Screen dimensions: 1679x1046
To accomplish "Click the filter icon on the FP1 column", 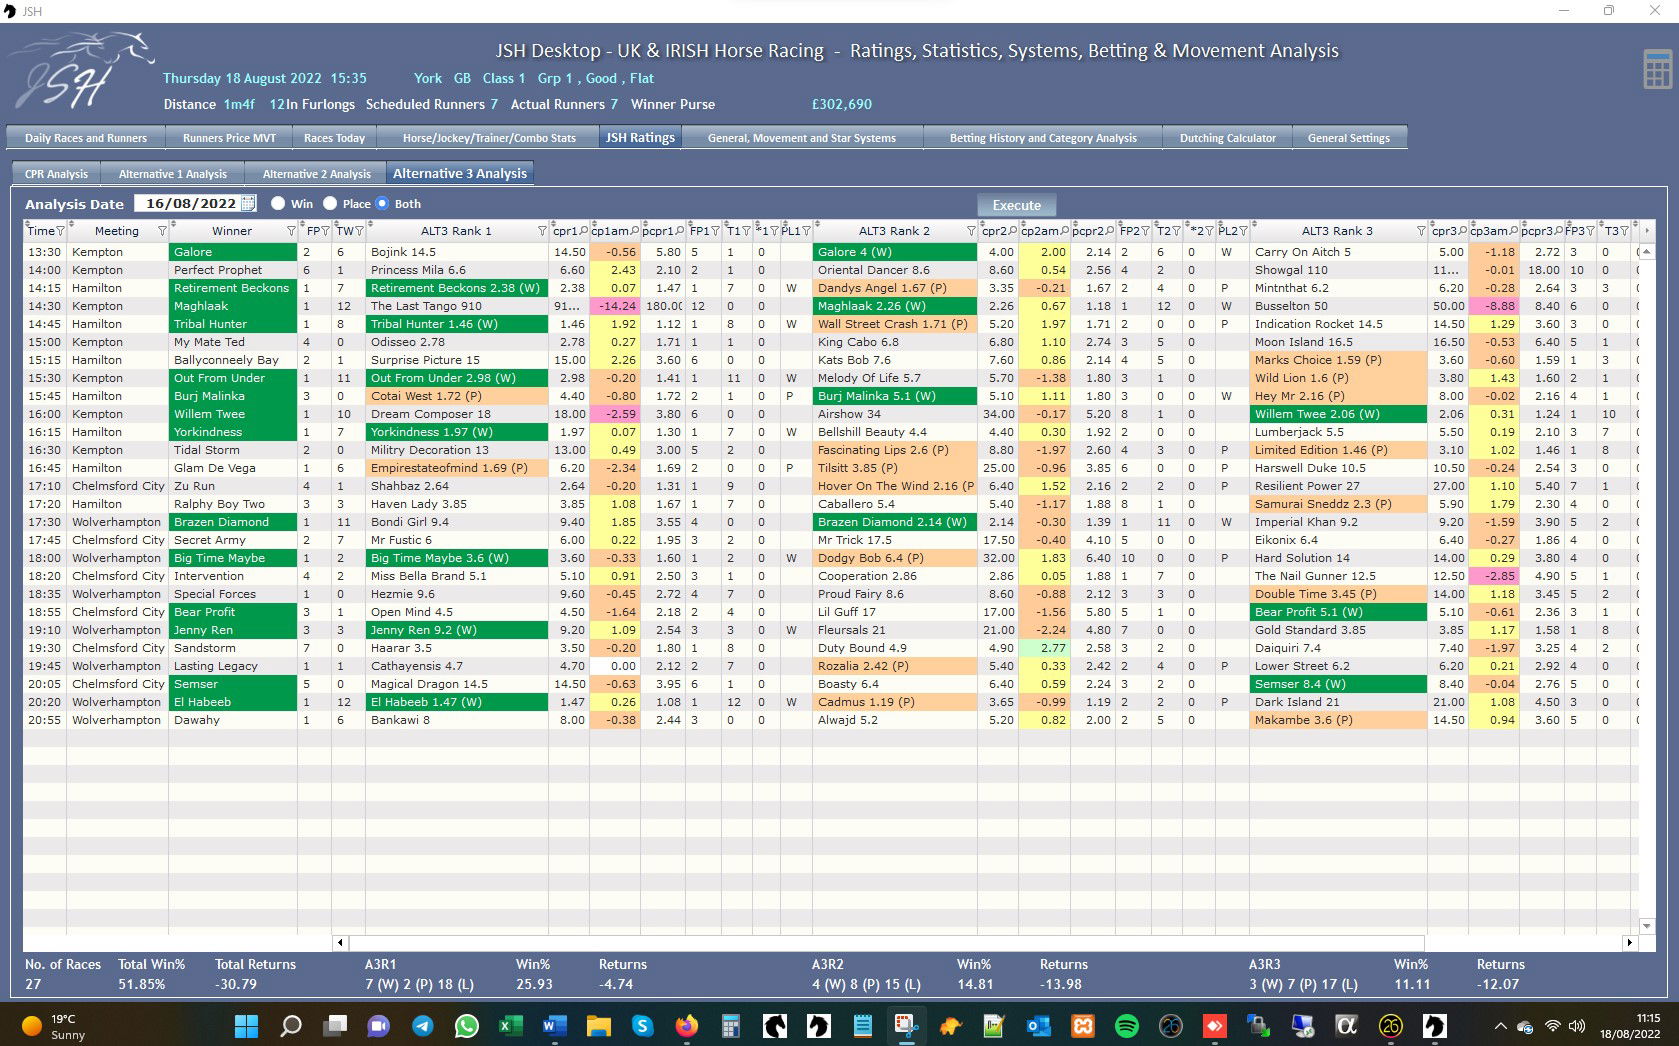I will (715, 231).
